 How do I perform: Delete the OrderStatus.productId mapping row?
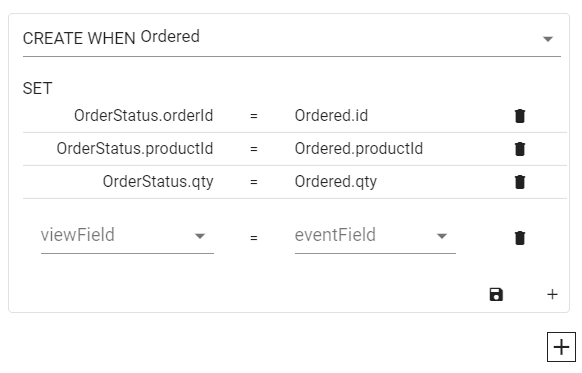pos(520,149)
